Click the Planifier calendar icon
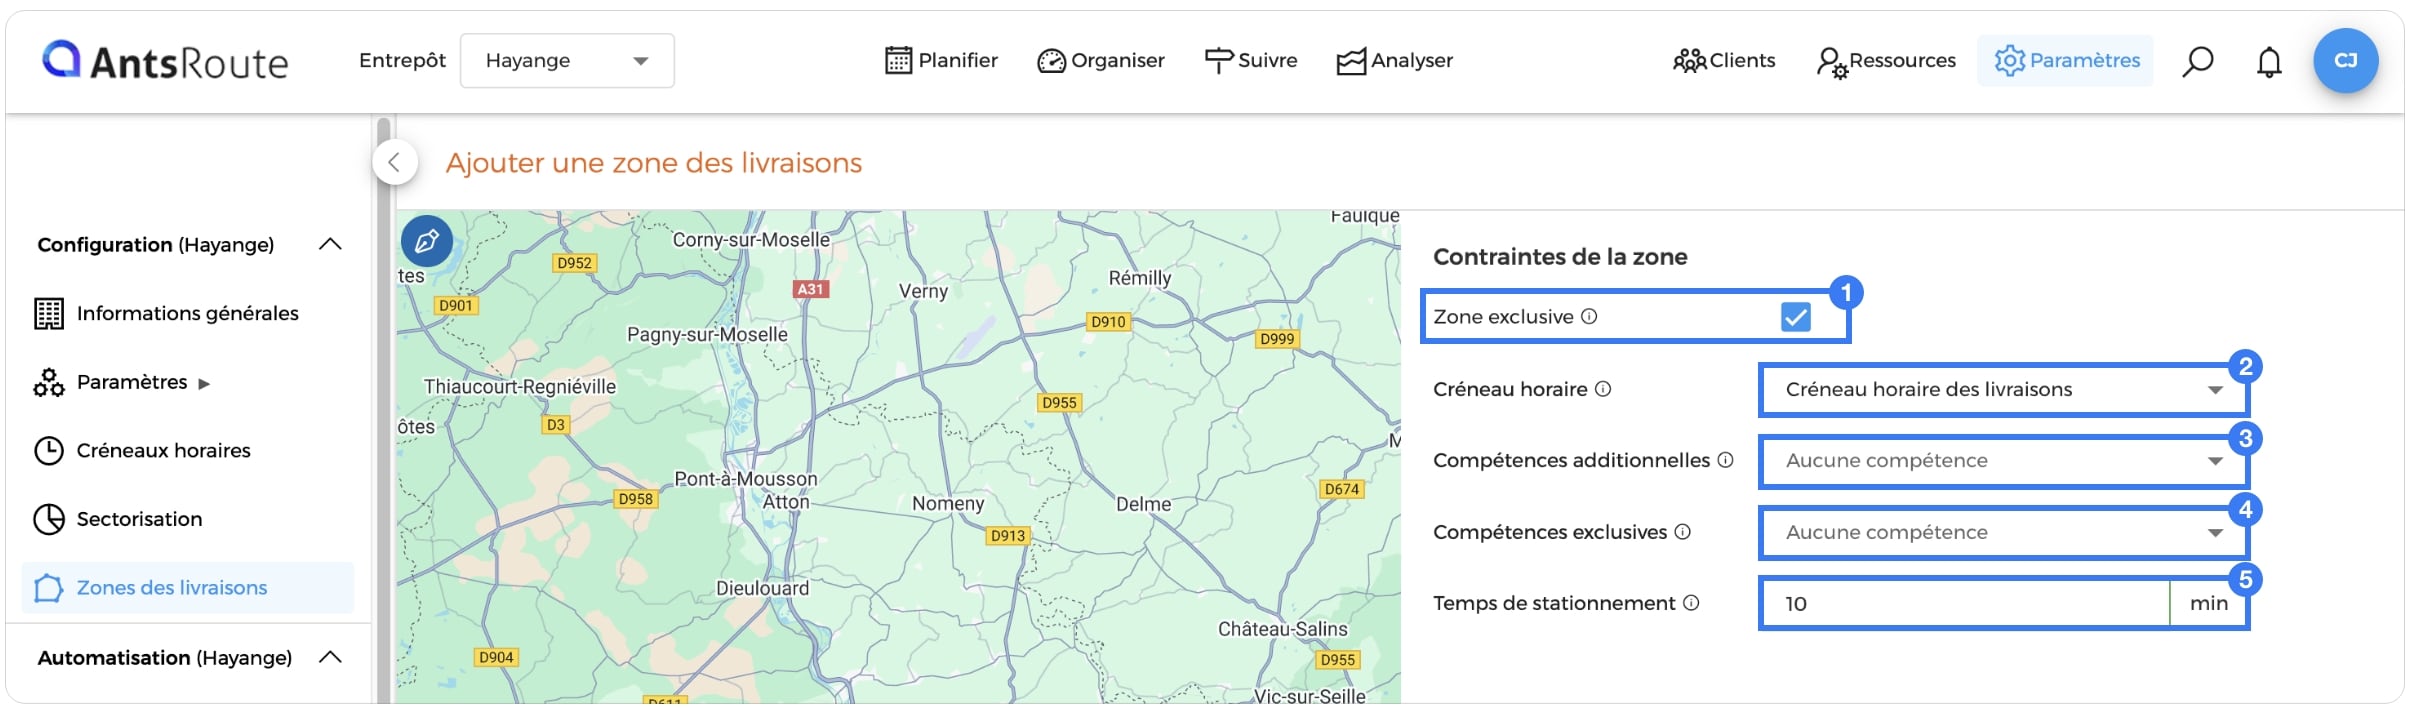Image resolution: width=2410 pixels, height=710 pixels. coord(898,61)
